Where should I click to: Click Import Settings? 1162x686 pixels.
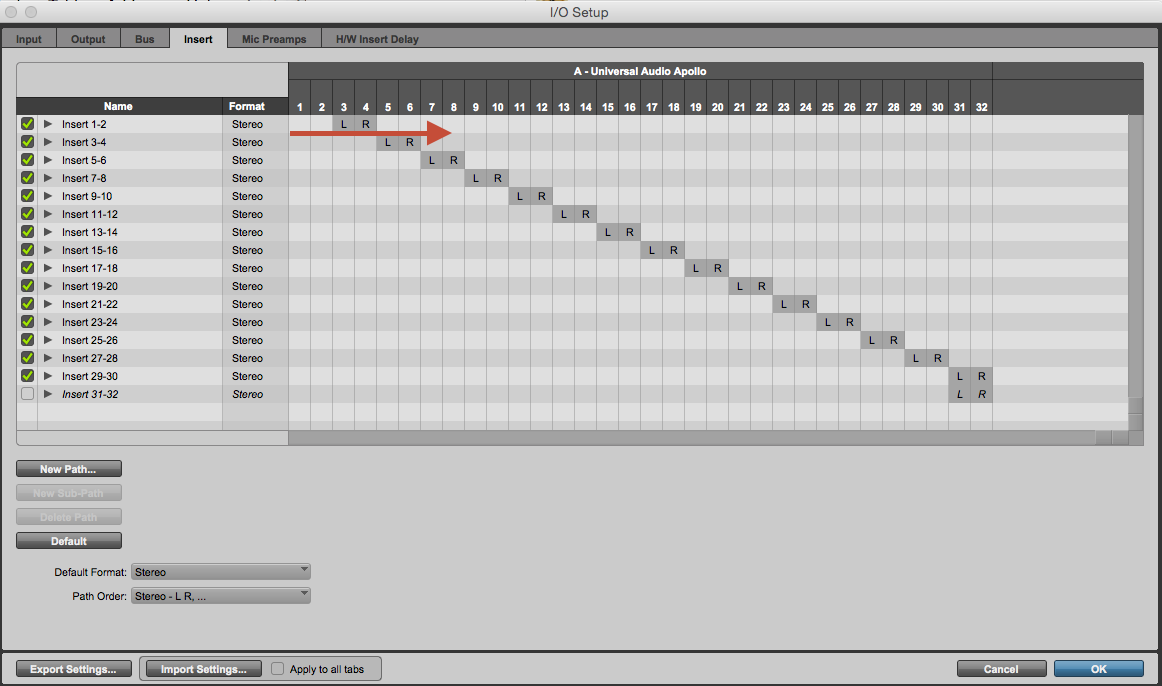pos(203,668)
